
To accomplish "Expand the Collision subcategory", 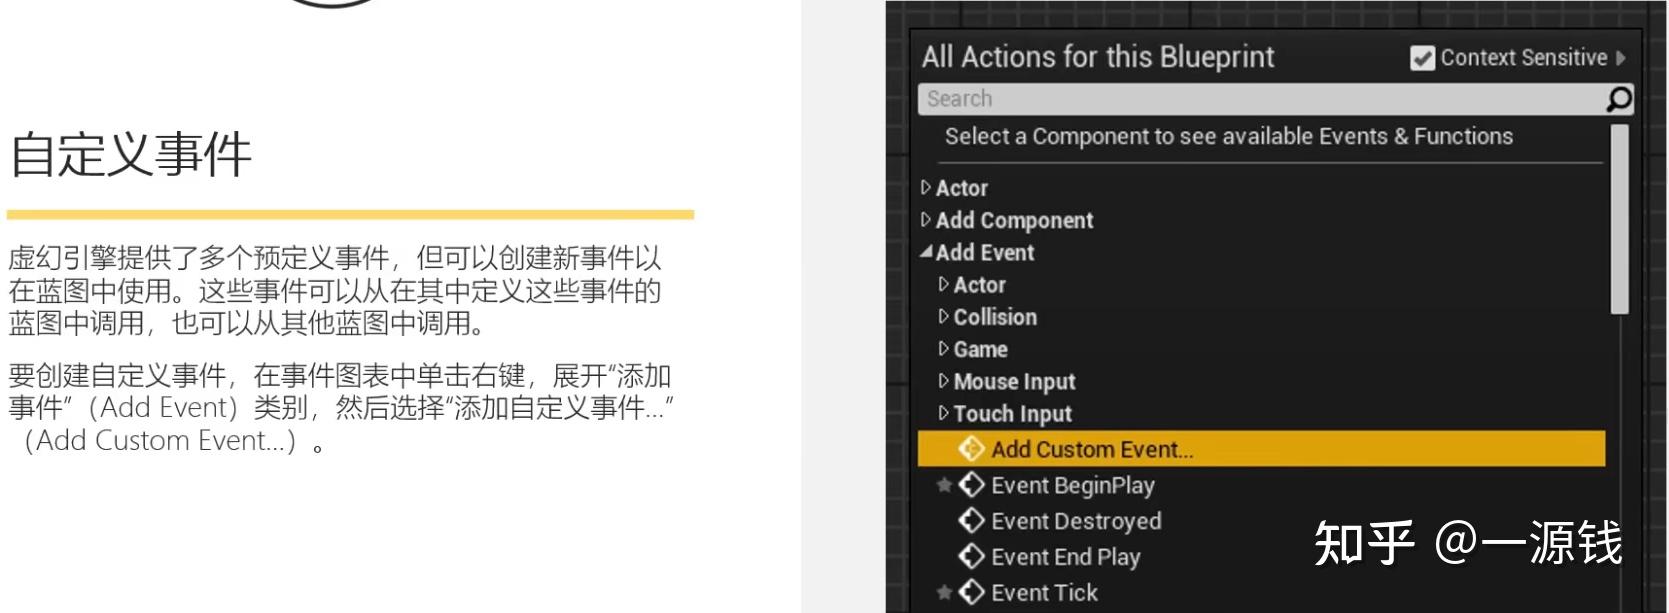I will tap(943, 316).
